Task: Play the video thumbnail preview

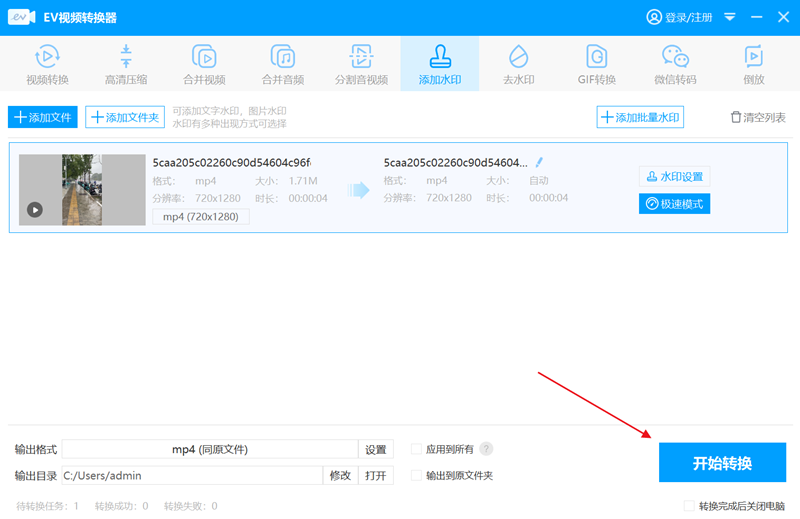Action: 35,210
